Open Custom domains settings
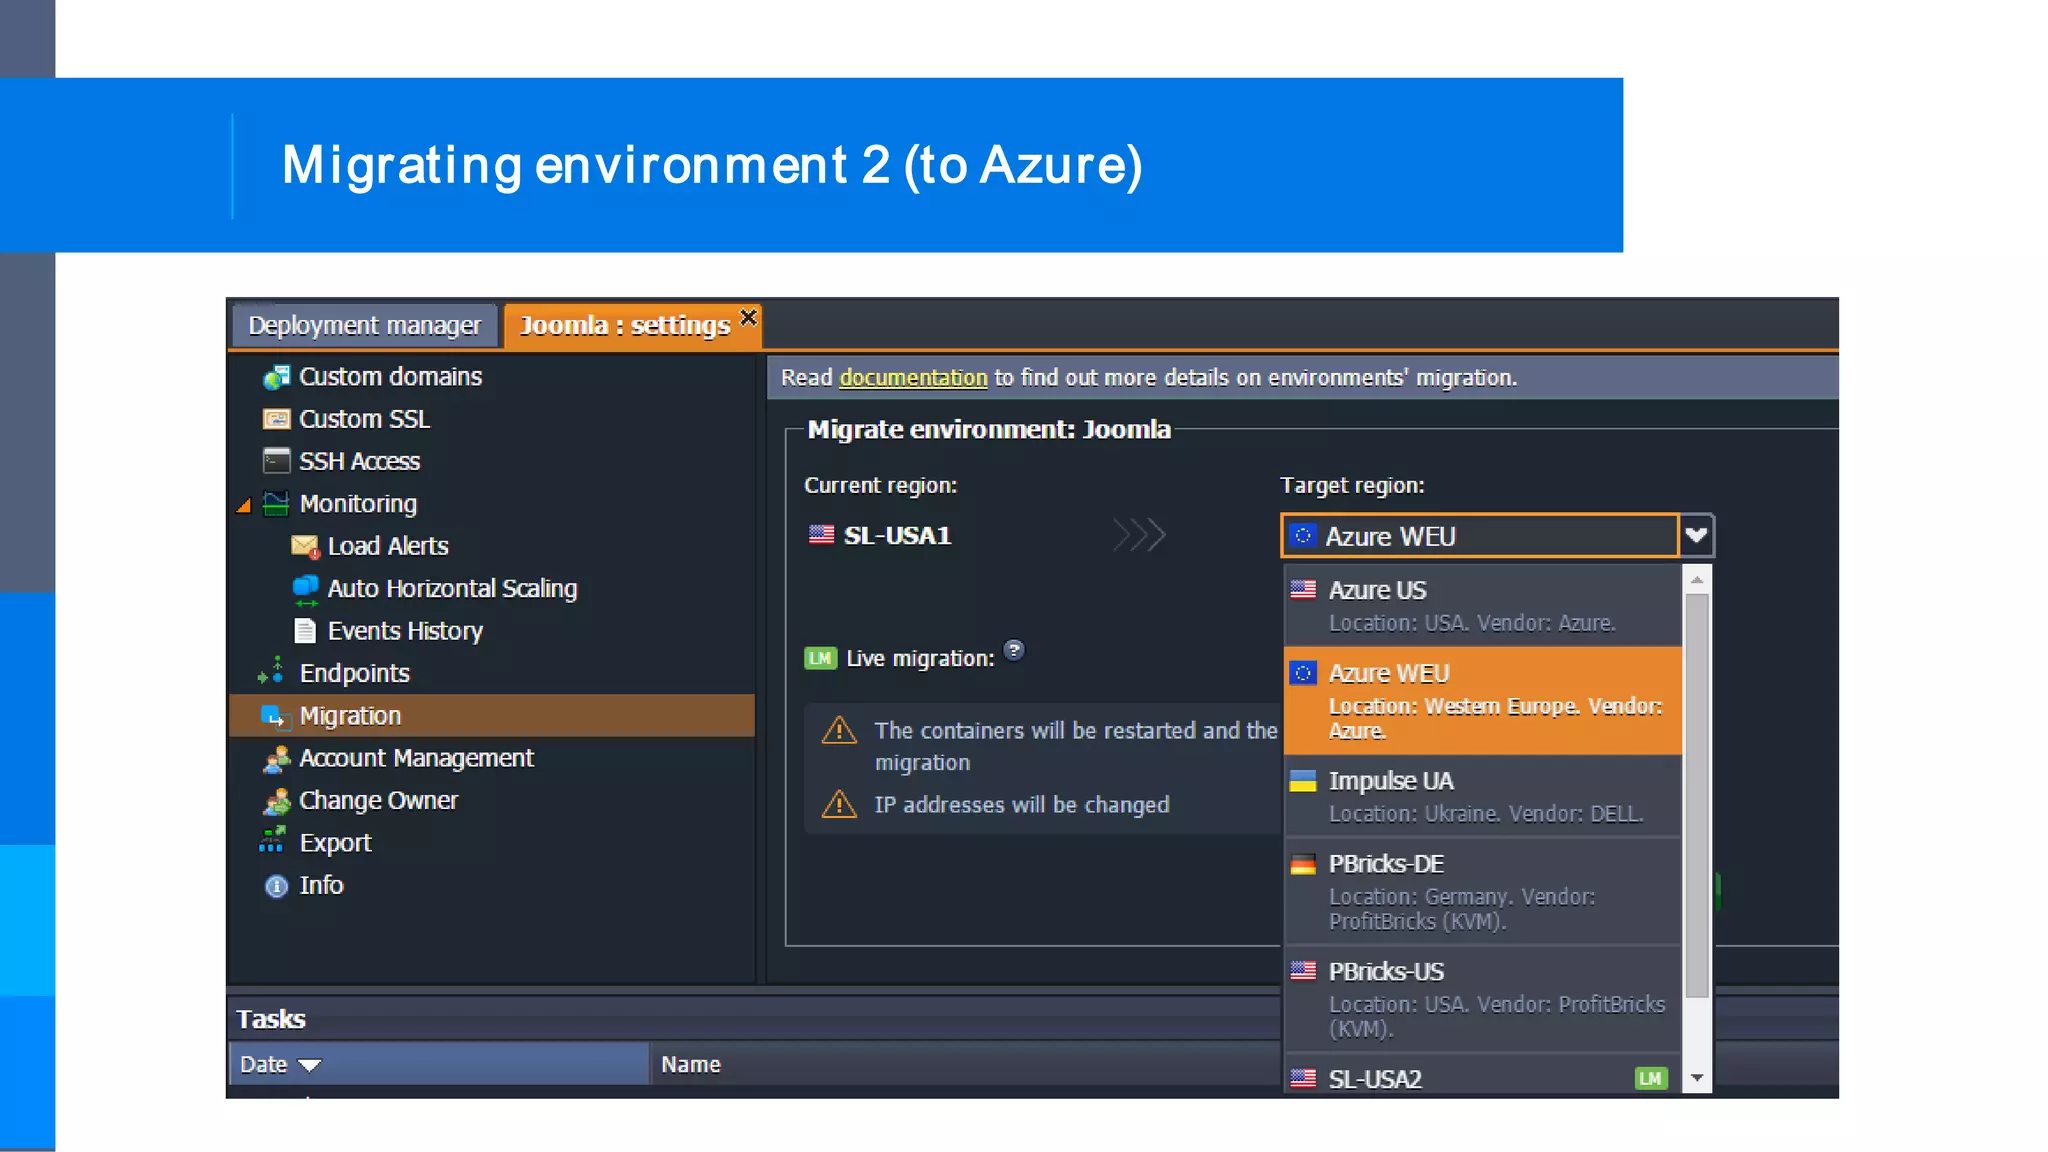The width and height of the screenshot is (2048, 1152). 391,377
